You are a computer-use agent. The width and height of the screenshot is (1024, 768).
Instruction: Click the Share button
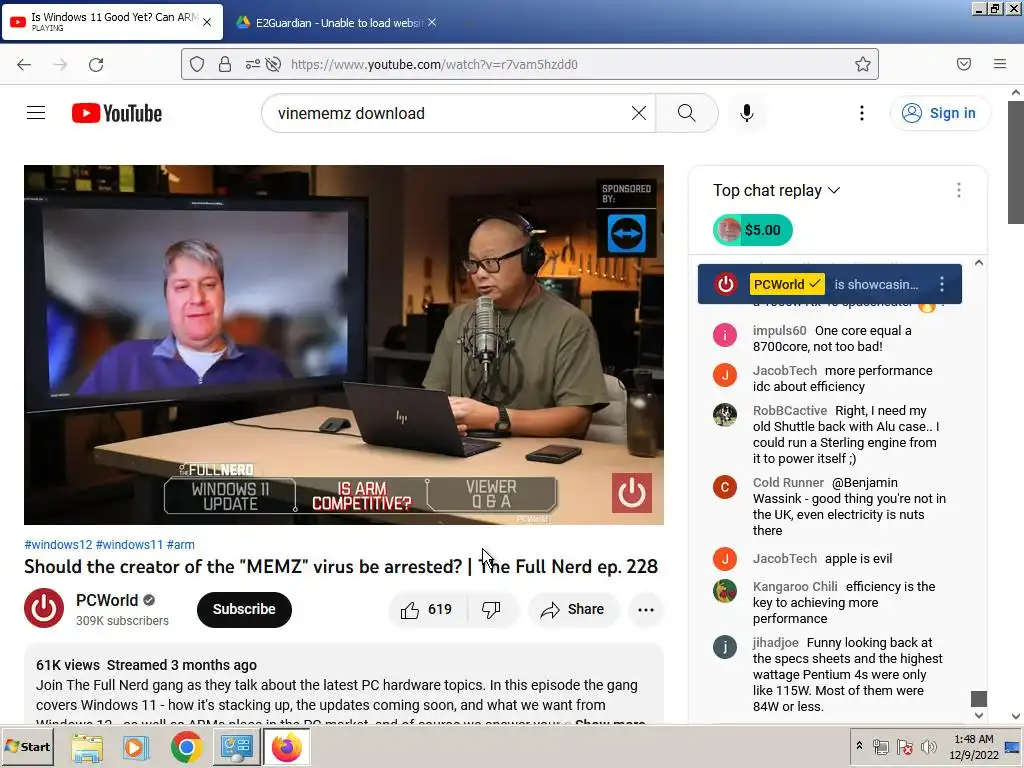coord(572,609)
